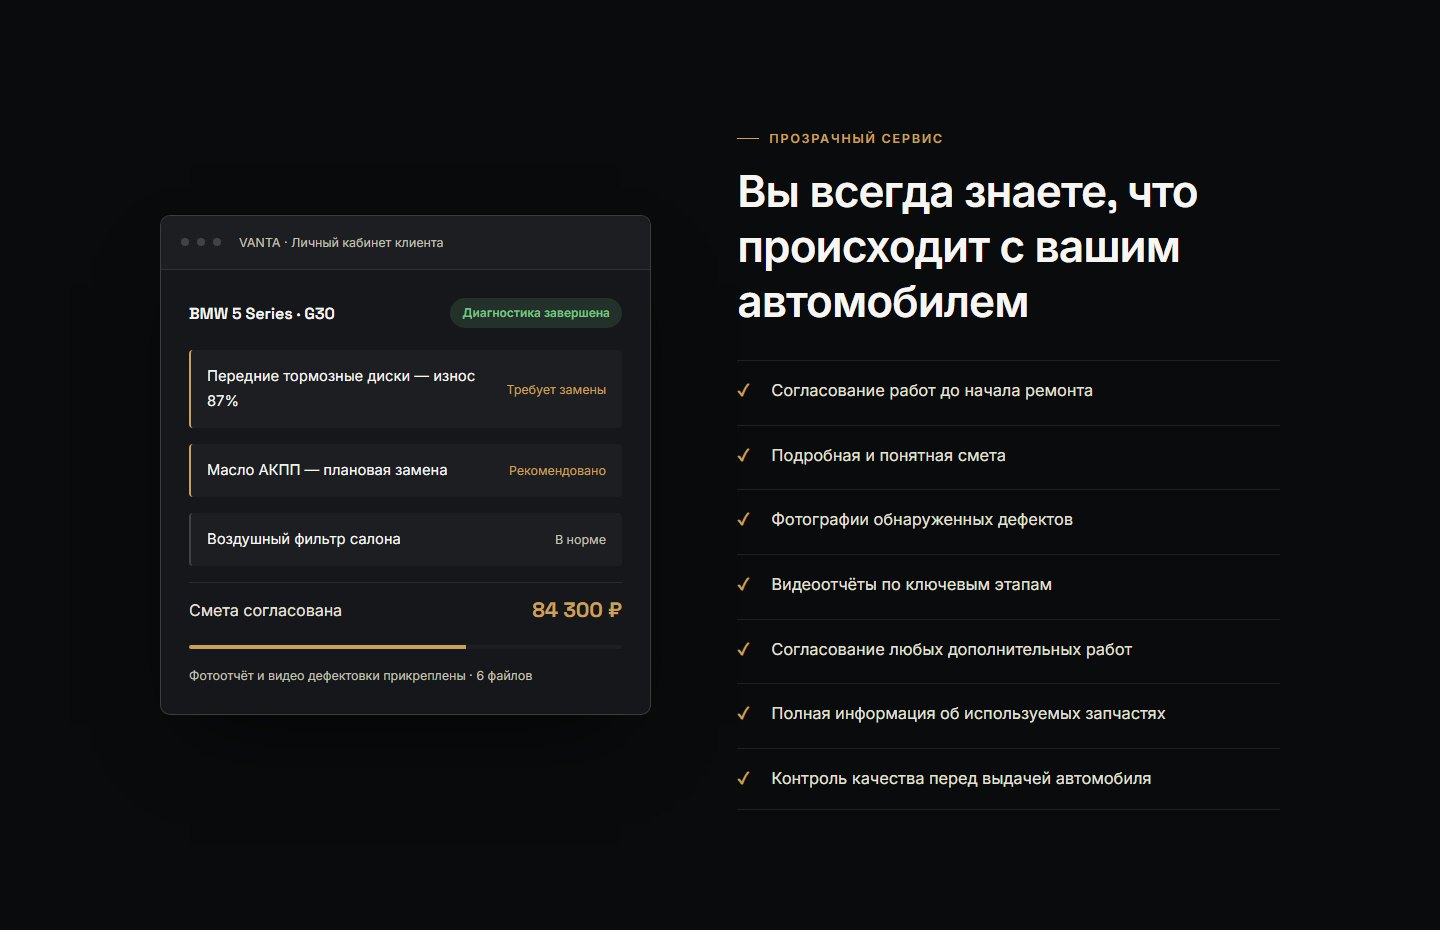The width and height of the screenshot is (1440, 930).
Task: Click the checkmark beside Контроль качества перед выдачей автомобиля
Action: pyautogui.click(x=743, y=778)
